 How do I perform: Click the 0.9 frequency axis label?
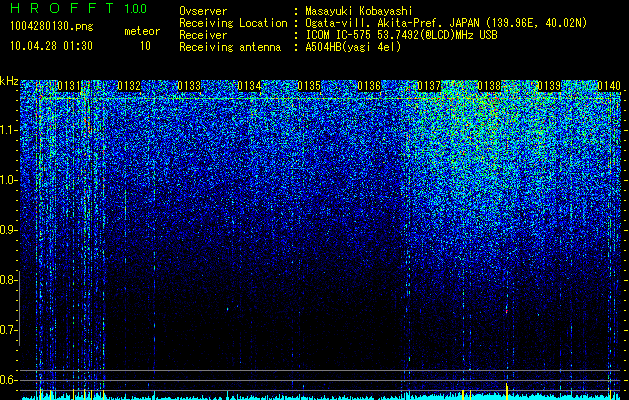tap(8, 230)
